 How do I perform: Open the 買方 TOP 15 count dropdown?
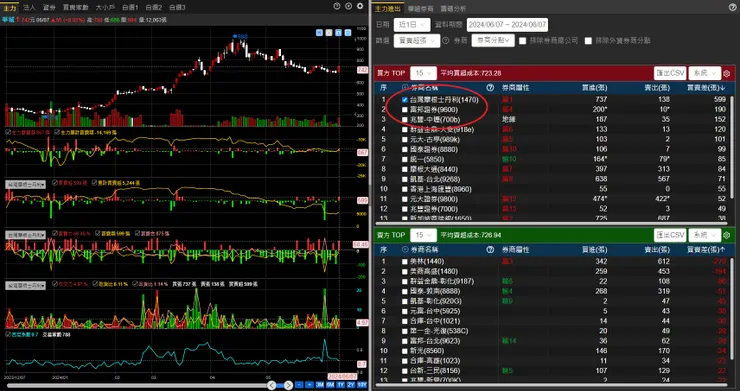(423, 73)
